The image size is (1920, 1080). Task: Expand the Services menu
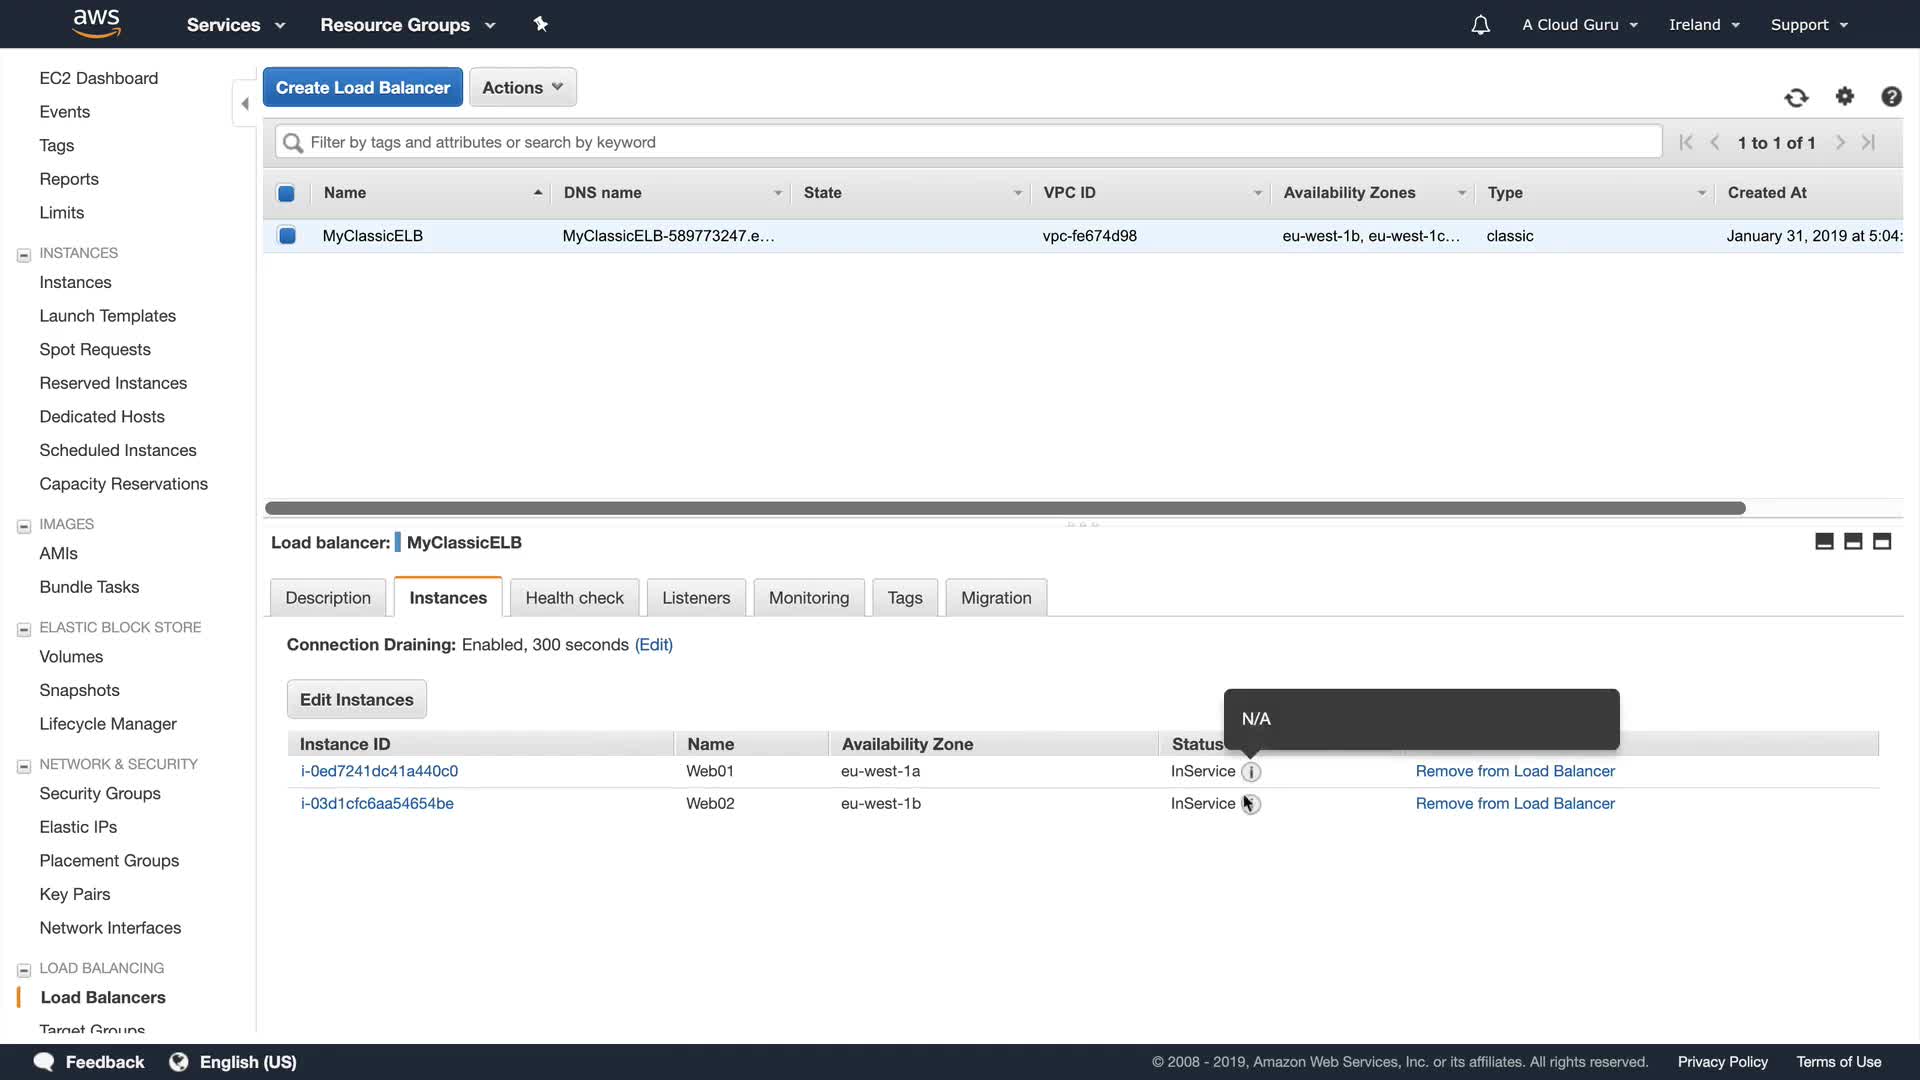(x=235, y=25)
